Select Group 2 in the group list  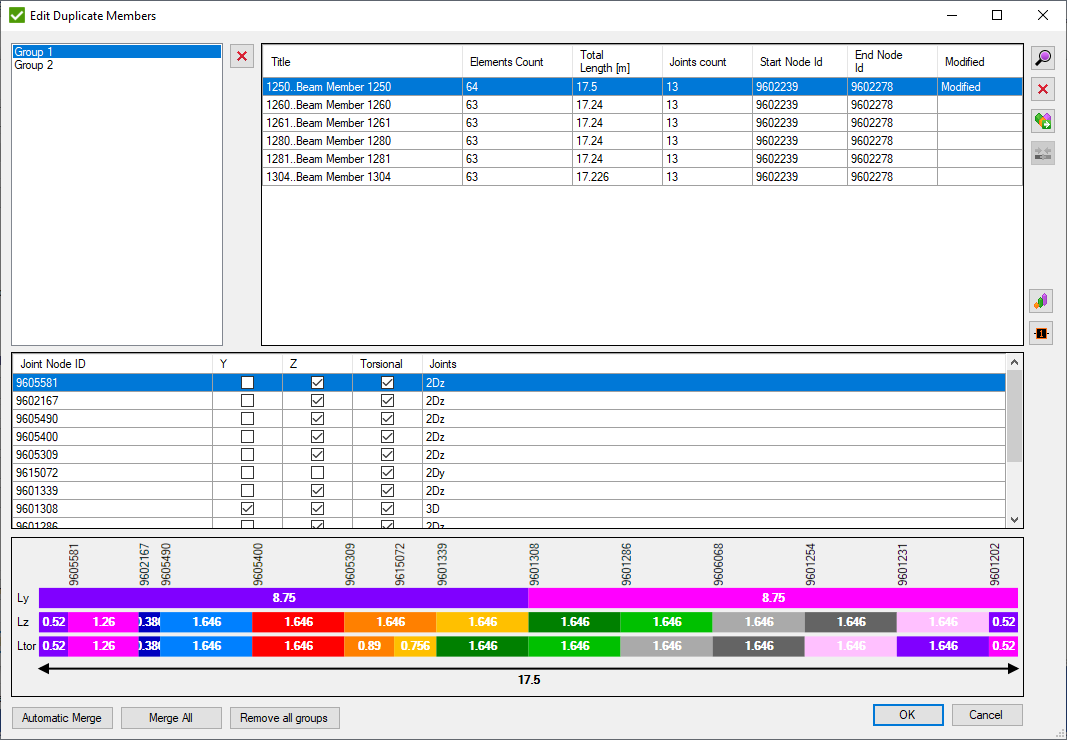34,65
